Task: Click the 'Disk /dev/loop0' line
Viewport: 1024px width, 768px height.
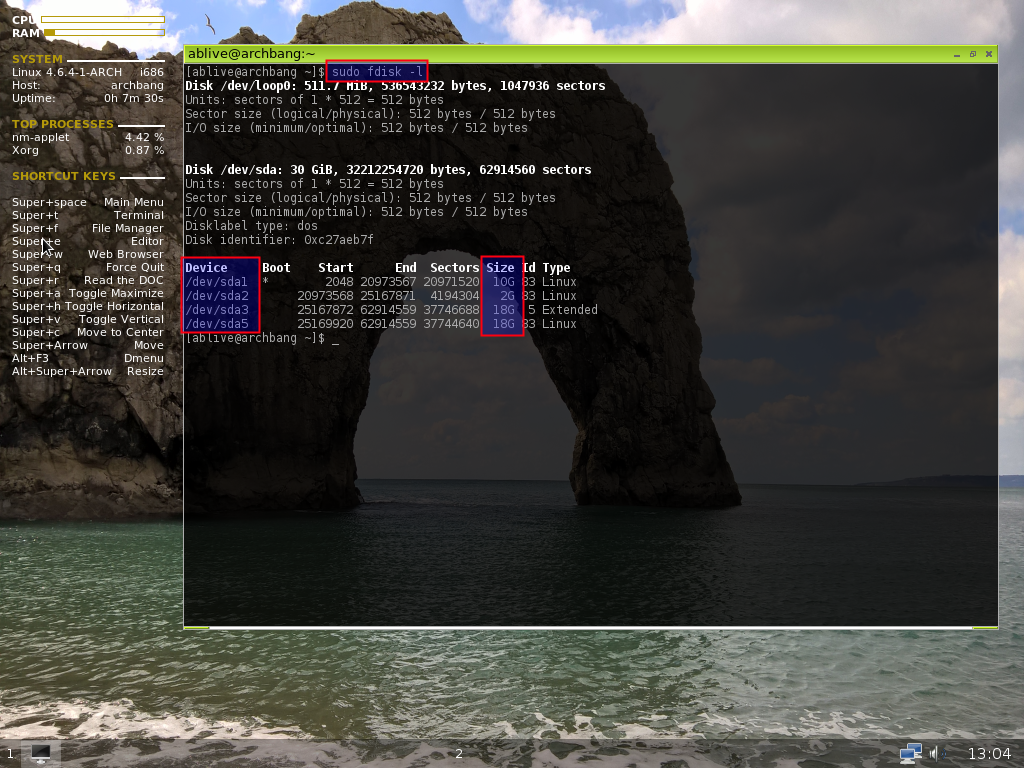Action: tap(395, 86)
